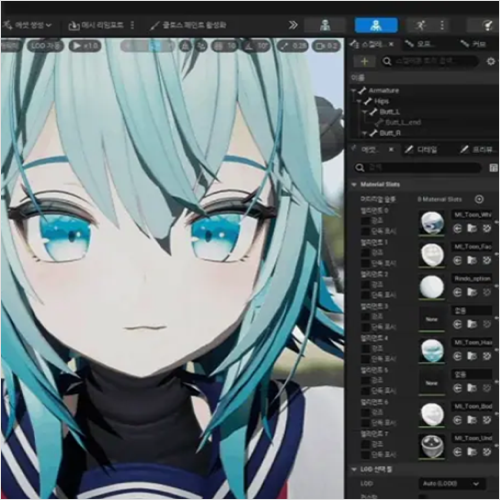
Task: Click the Reimport Mesh toolbar button
Action: (x=96, y=25)
